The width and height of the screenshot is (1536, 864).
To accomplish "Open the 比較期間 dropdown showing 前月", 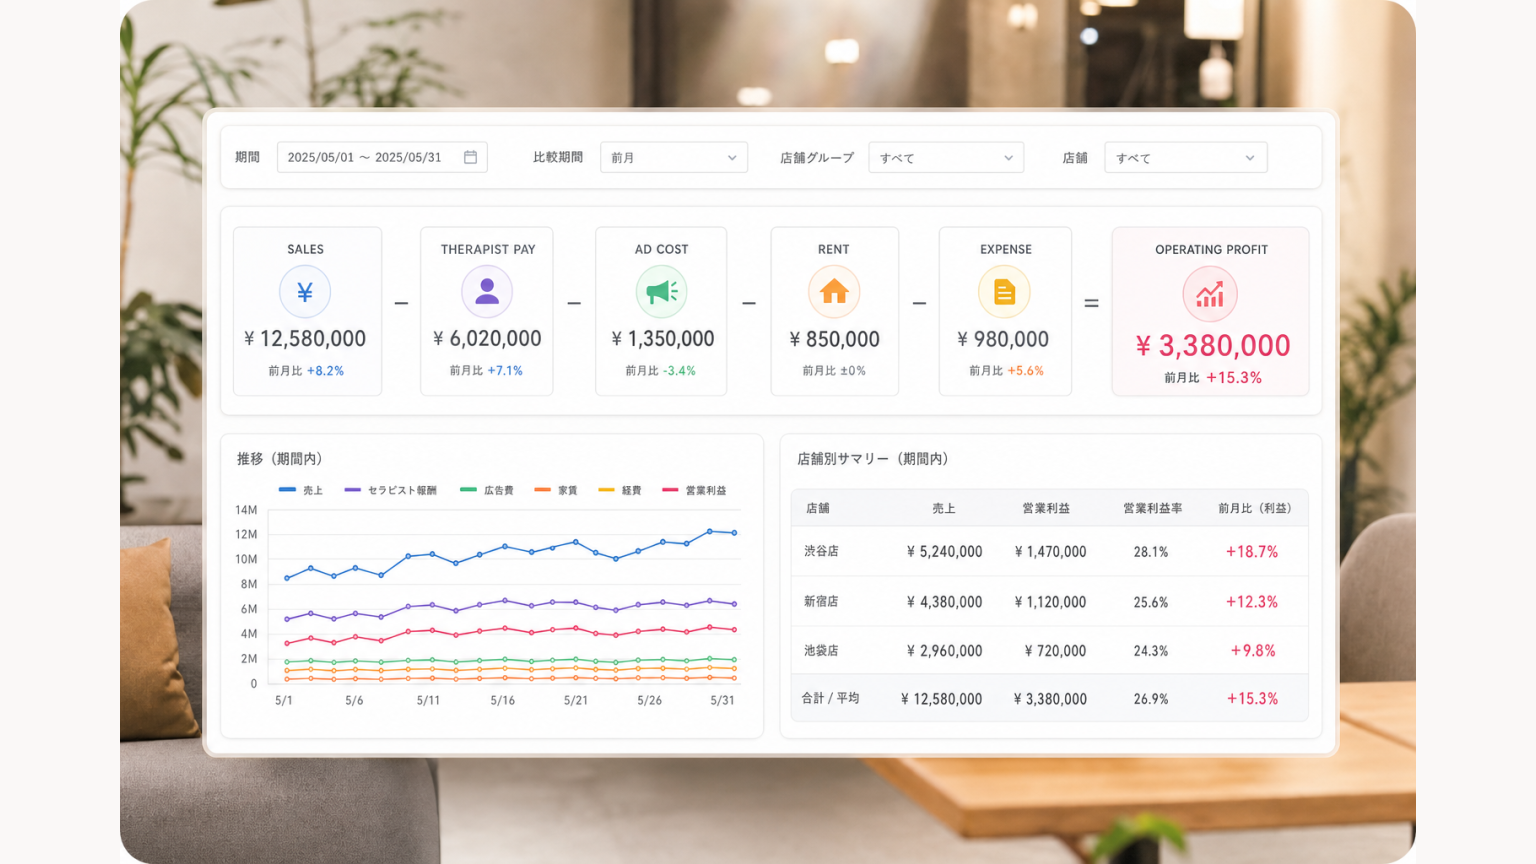I will point(674,157).
